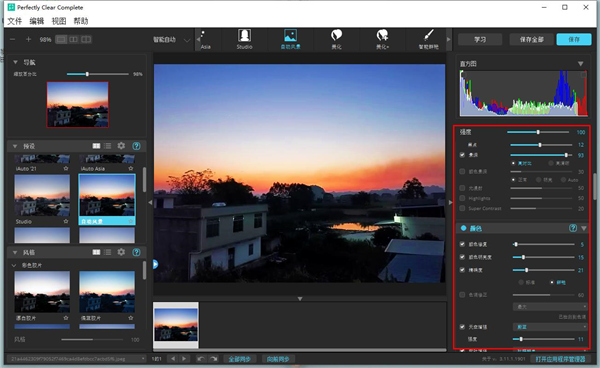Toggle the checkbox for slider valued 21
The height and width of the screenshot is (368, 600).
[462, 270]
